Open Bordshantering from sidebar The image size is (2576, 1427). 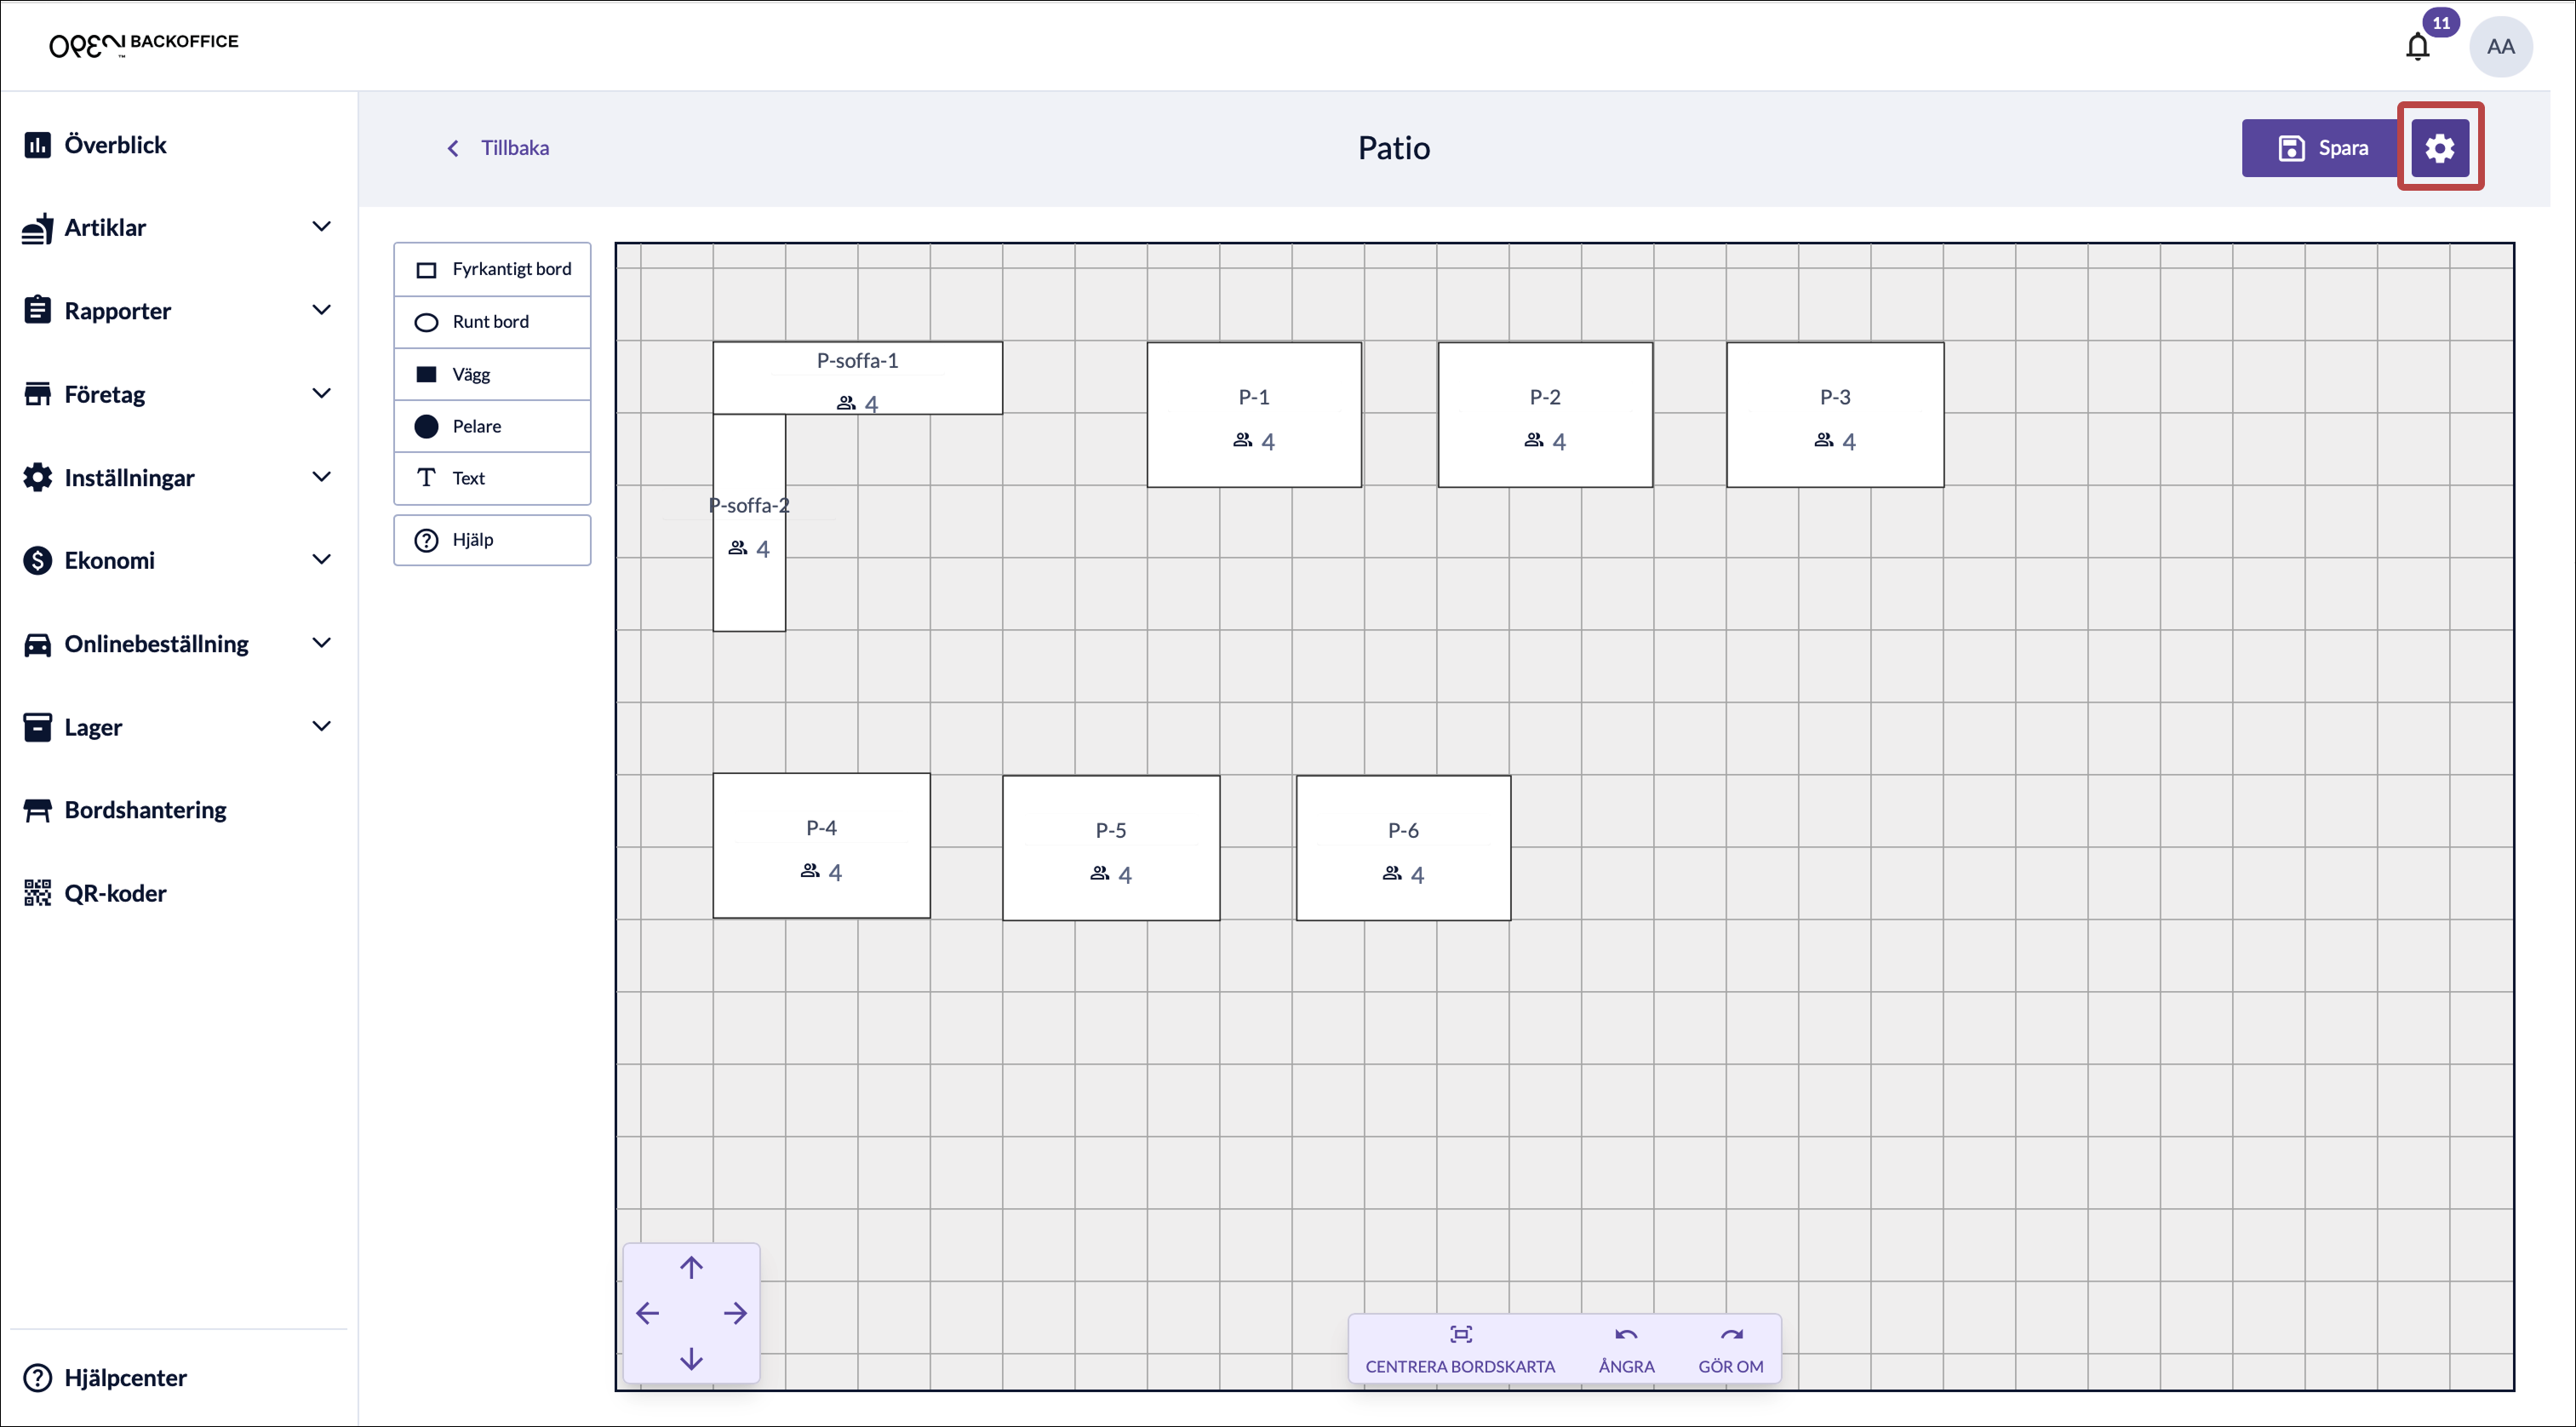(x=145, y=810)
